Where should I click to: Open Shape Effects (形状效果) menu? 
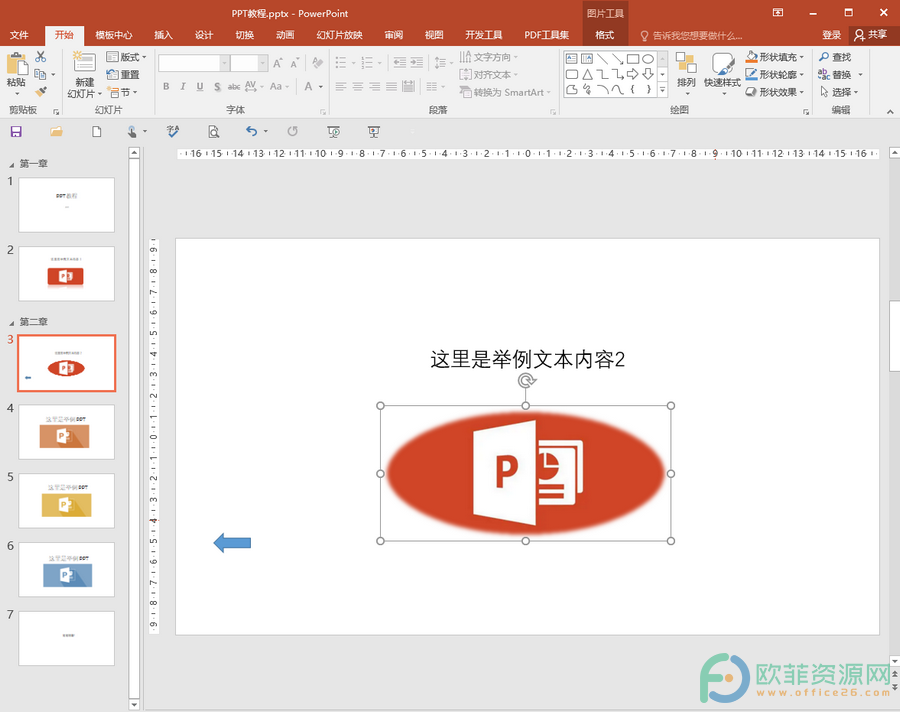click(x=775, y=92)
